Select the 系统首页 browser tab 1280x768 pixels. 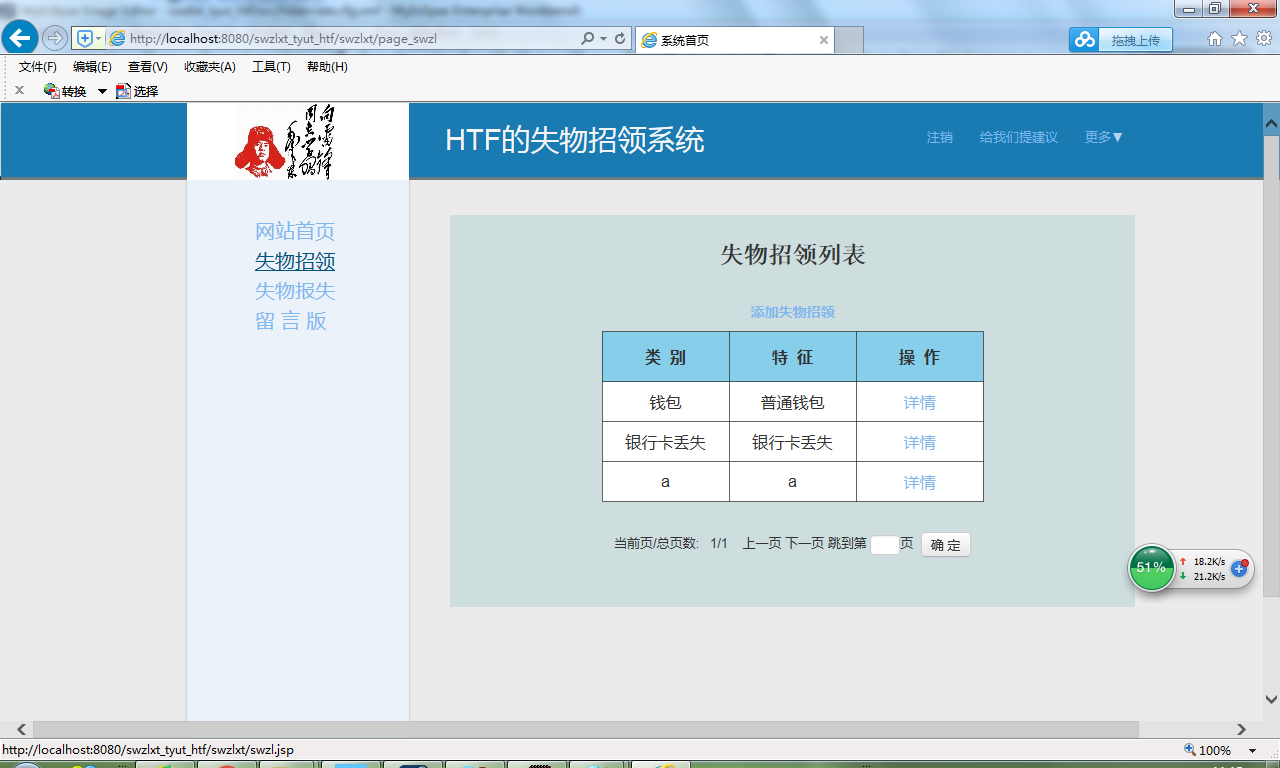735,40
